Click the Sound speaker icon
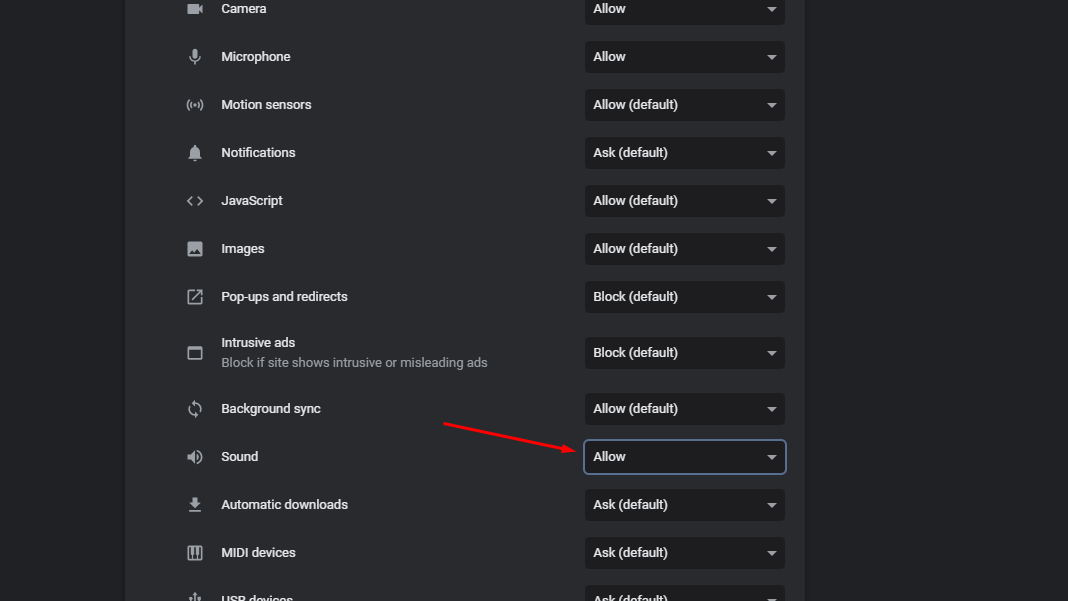The image size is (1068, 601). point(195,457)
